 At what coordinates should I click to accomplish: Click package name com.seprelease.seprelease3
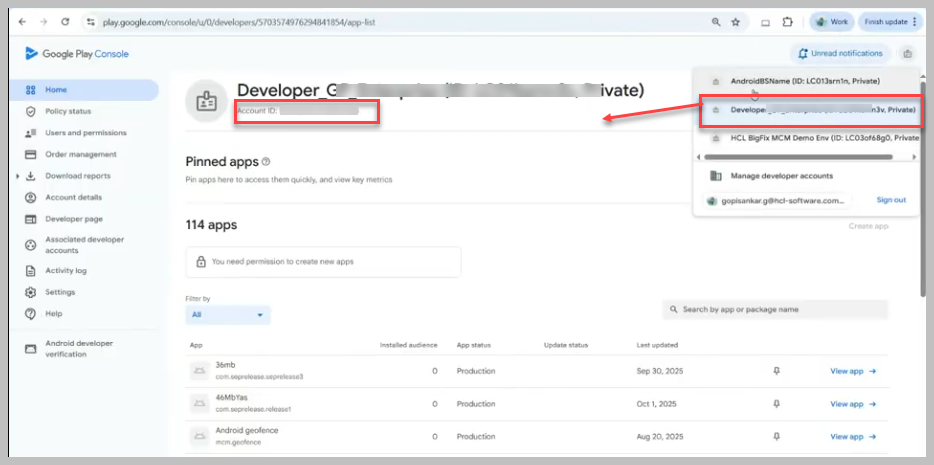coord(259,376)
